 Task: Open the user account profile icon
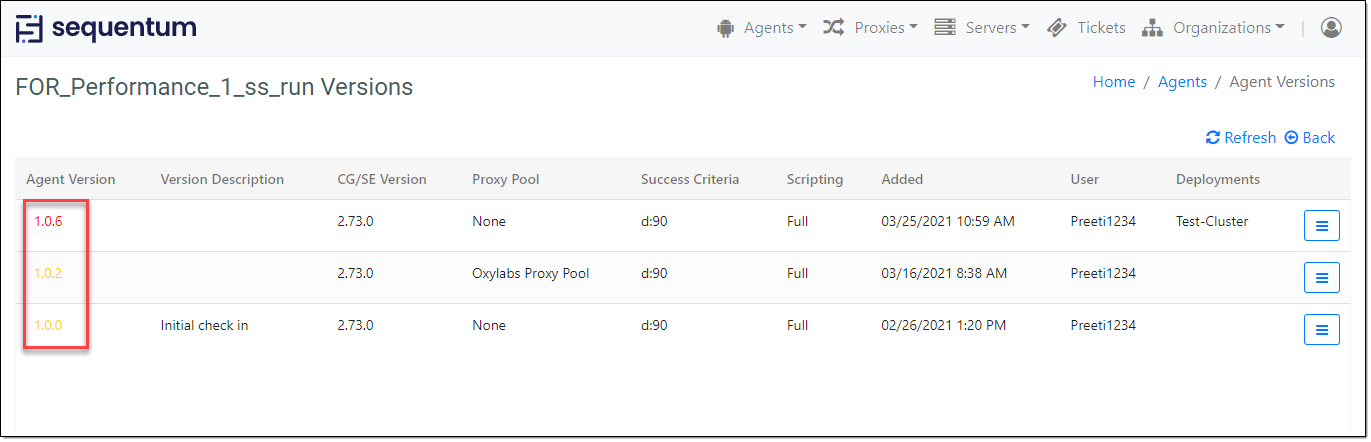coord(1331,28)
